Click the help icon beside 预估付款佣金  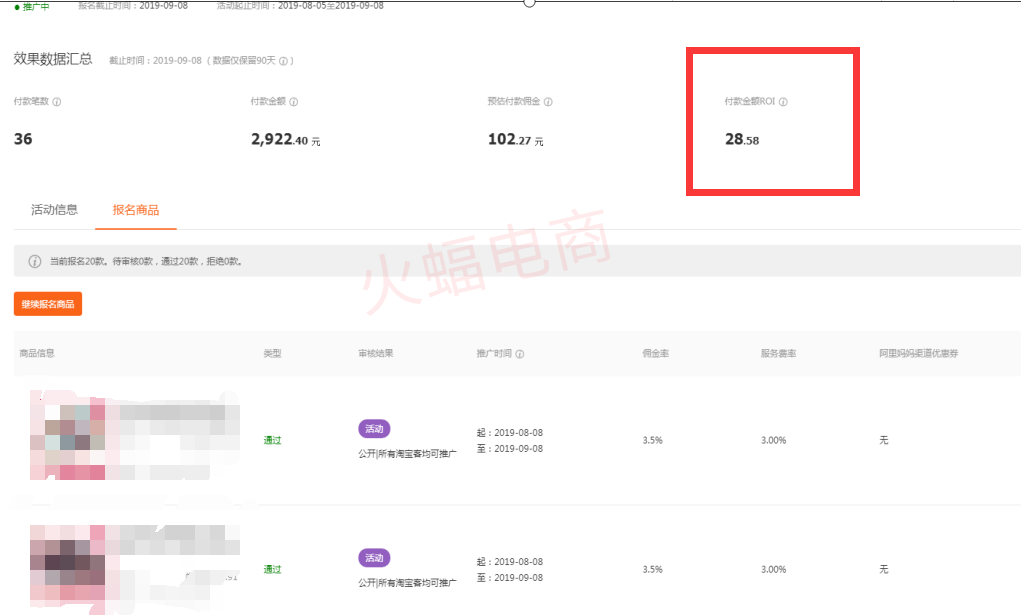[x=548, y=102]
